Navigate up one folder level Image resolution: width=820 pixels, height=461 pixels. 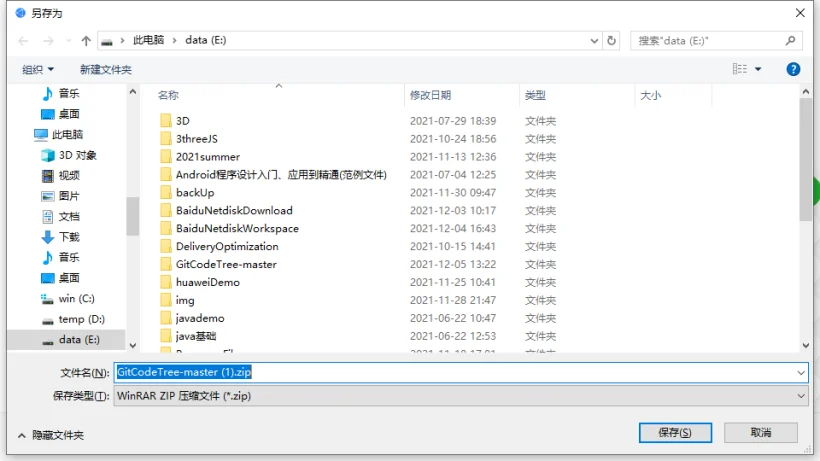click(x=86, y=41)
